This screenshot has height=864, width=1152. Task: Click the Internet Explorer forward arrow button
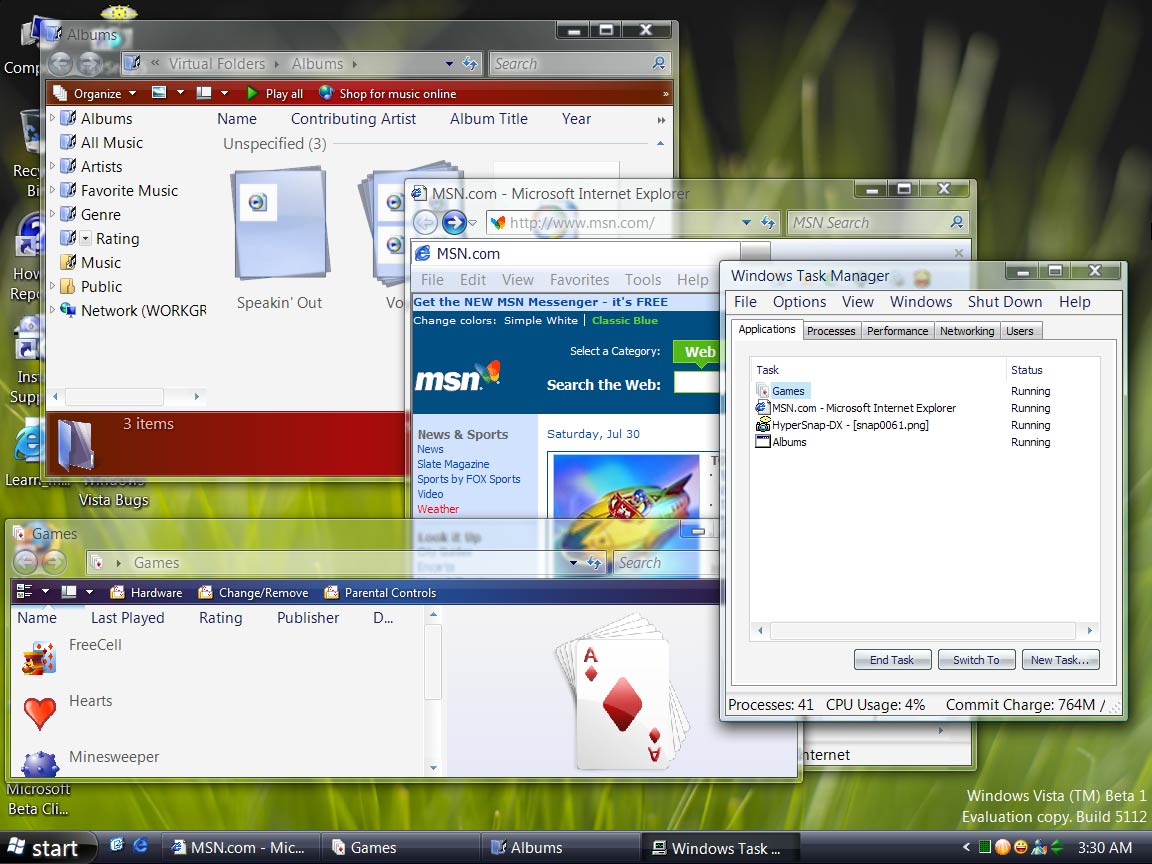(454, 222)
